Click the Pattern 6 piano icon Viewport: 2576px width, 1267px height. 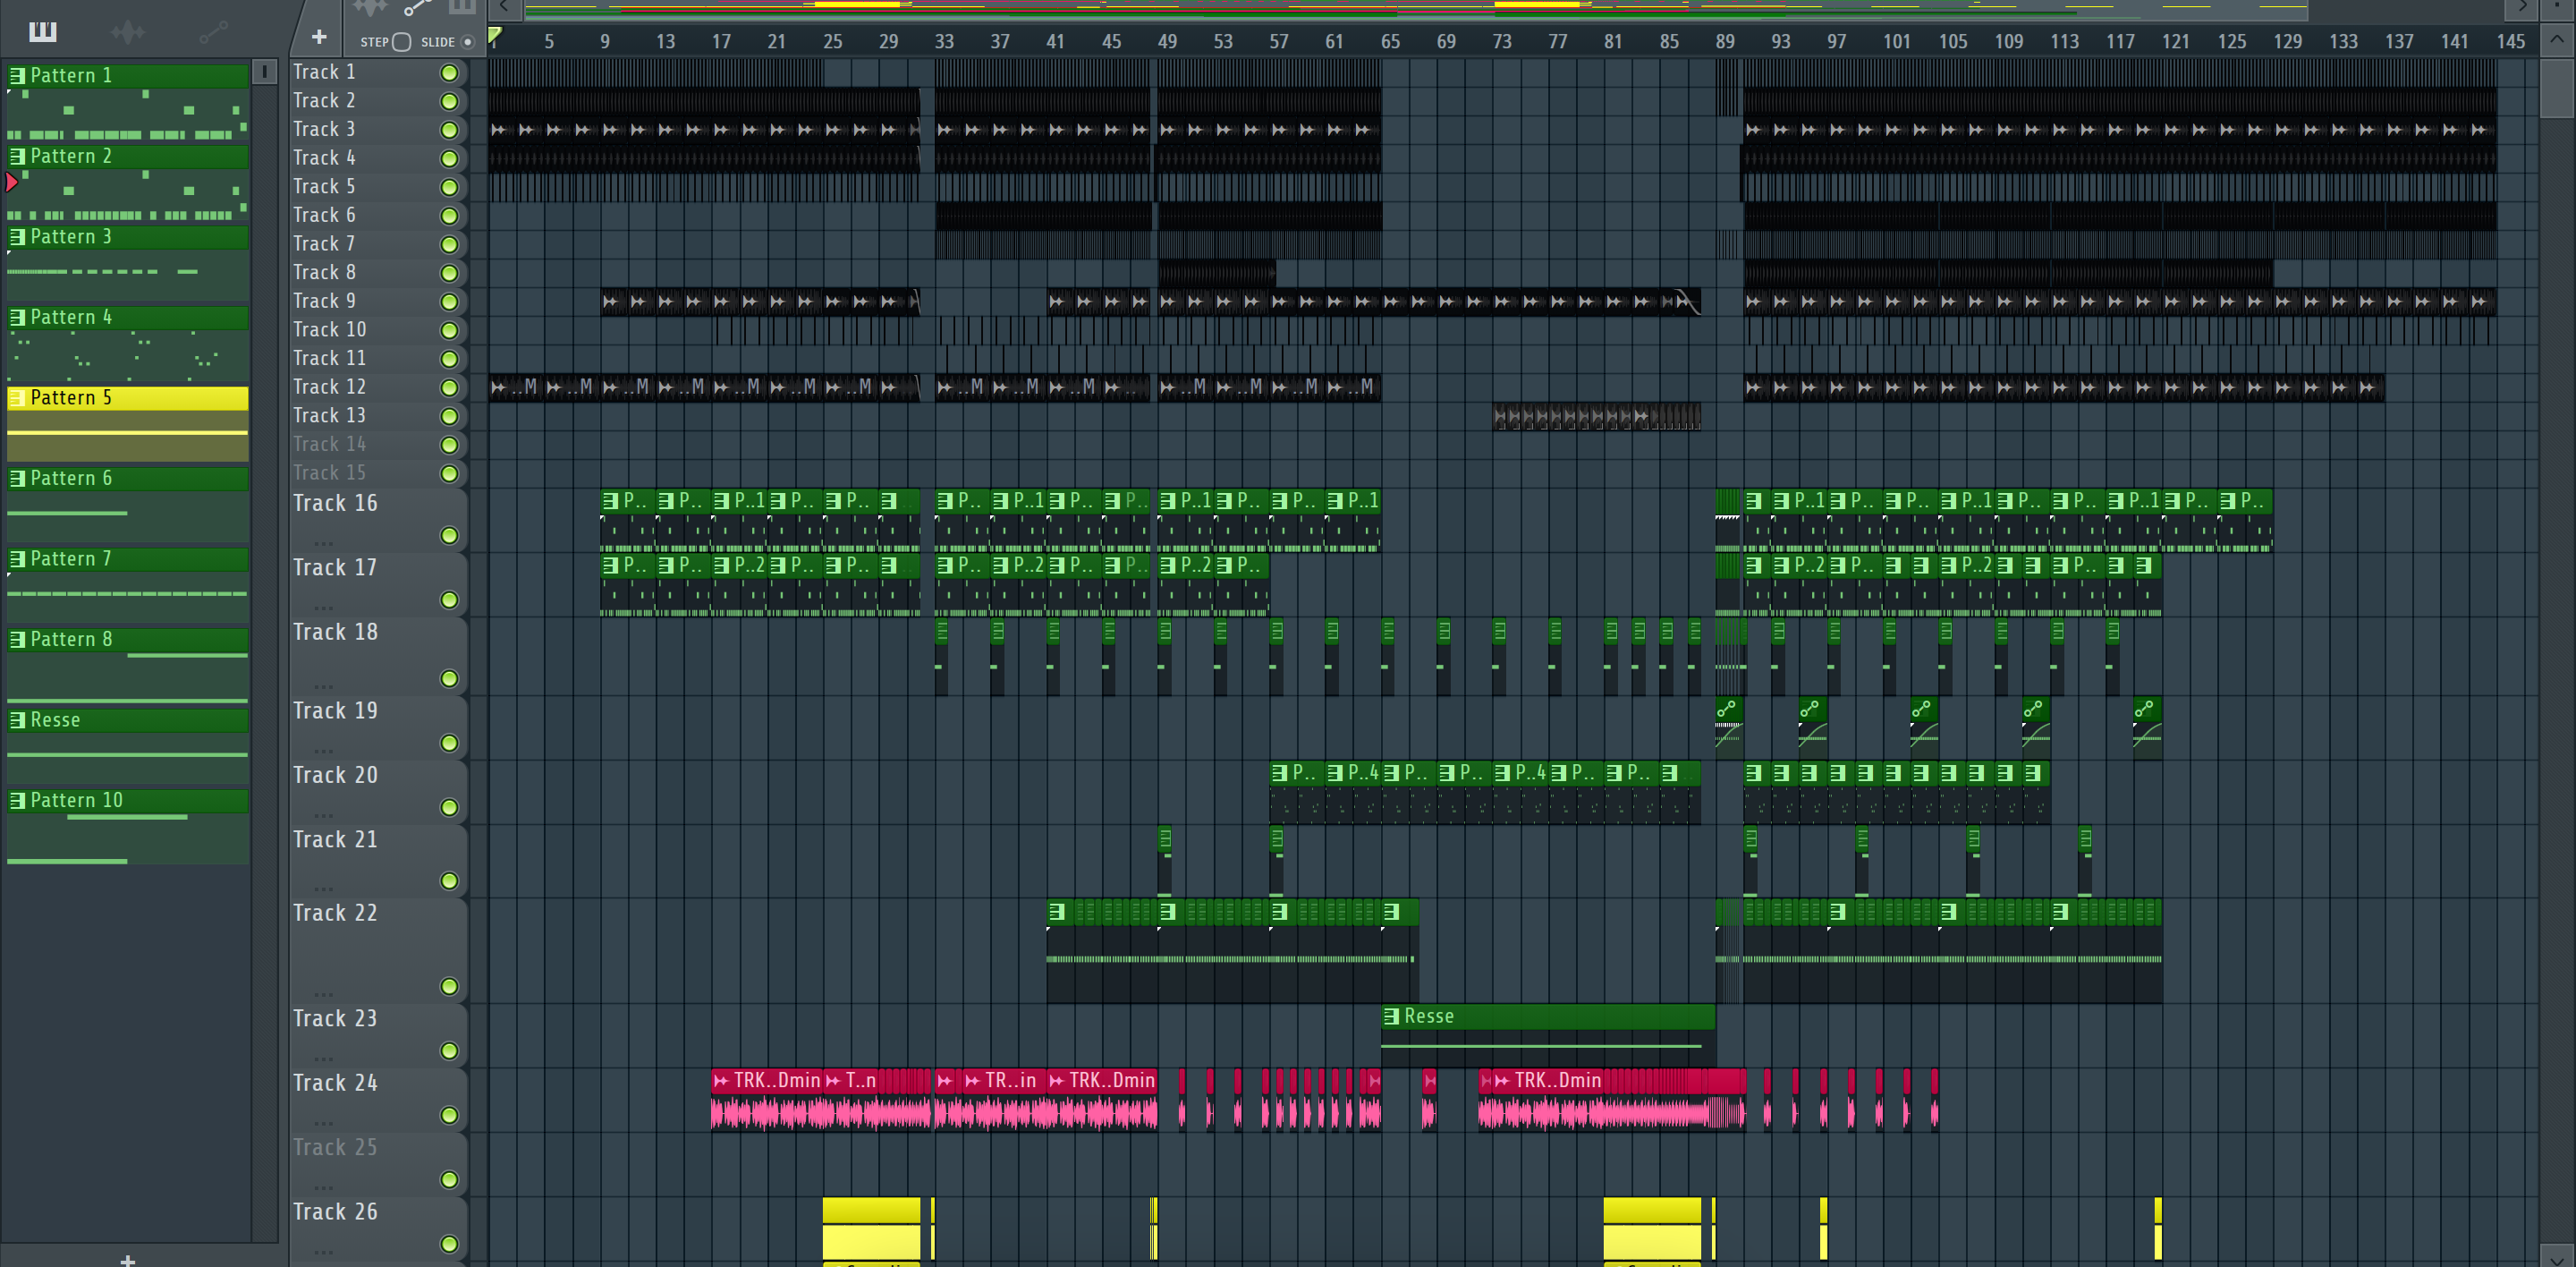[x=17, y=478]
